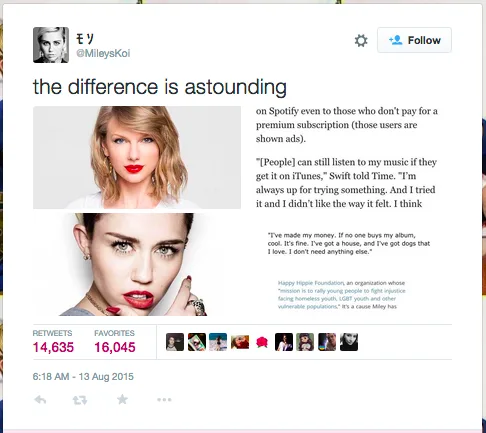The height and width of the screenshot is (433, 486).
Task: Click the red rose retweeter avatar
Action: (262, 342)
